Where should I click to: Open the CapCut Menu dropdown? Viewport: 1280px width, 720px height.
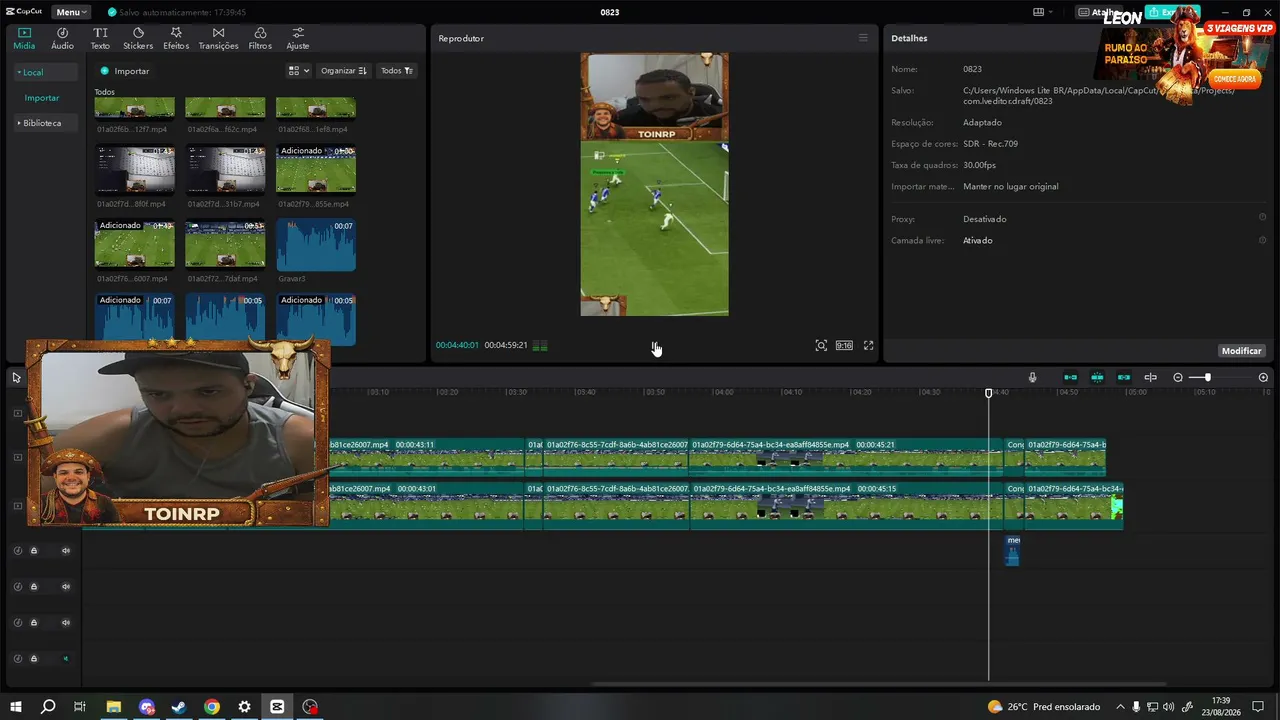click(71, 12)
